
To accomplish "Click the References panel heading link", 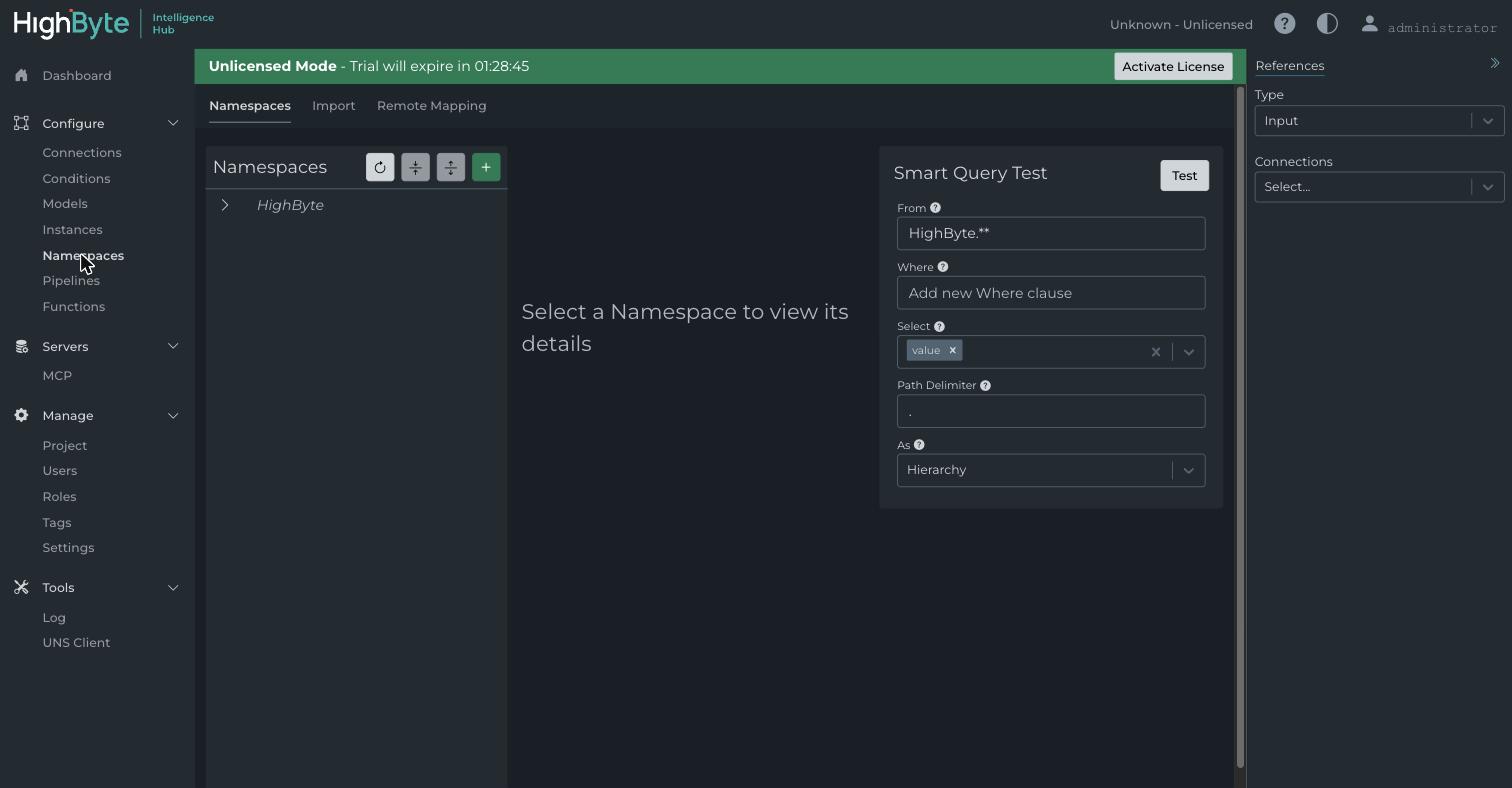I will 1290,66.
